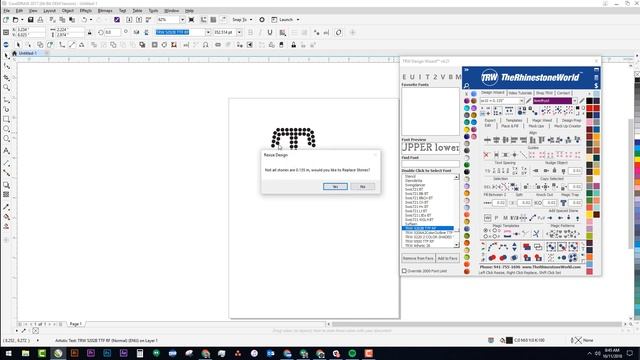Viewport: 640px width, 360px height.
Task: Select the filled Magic Templates radio button
Action: 485,231
